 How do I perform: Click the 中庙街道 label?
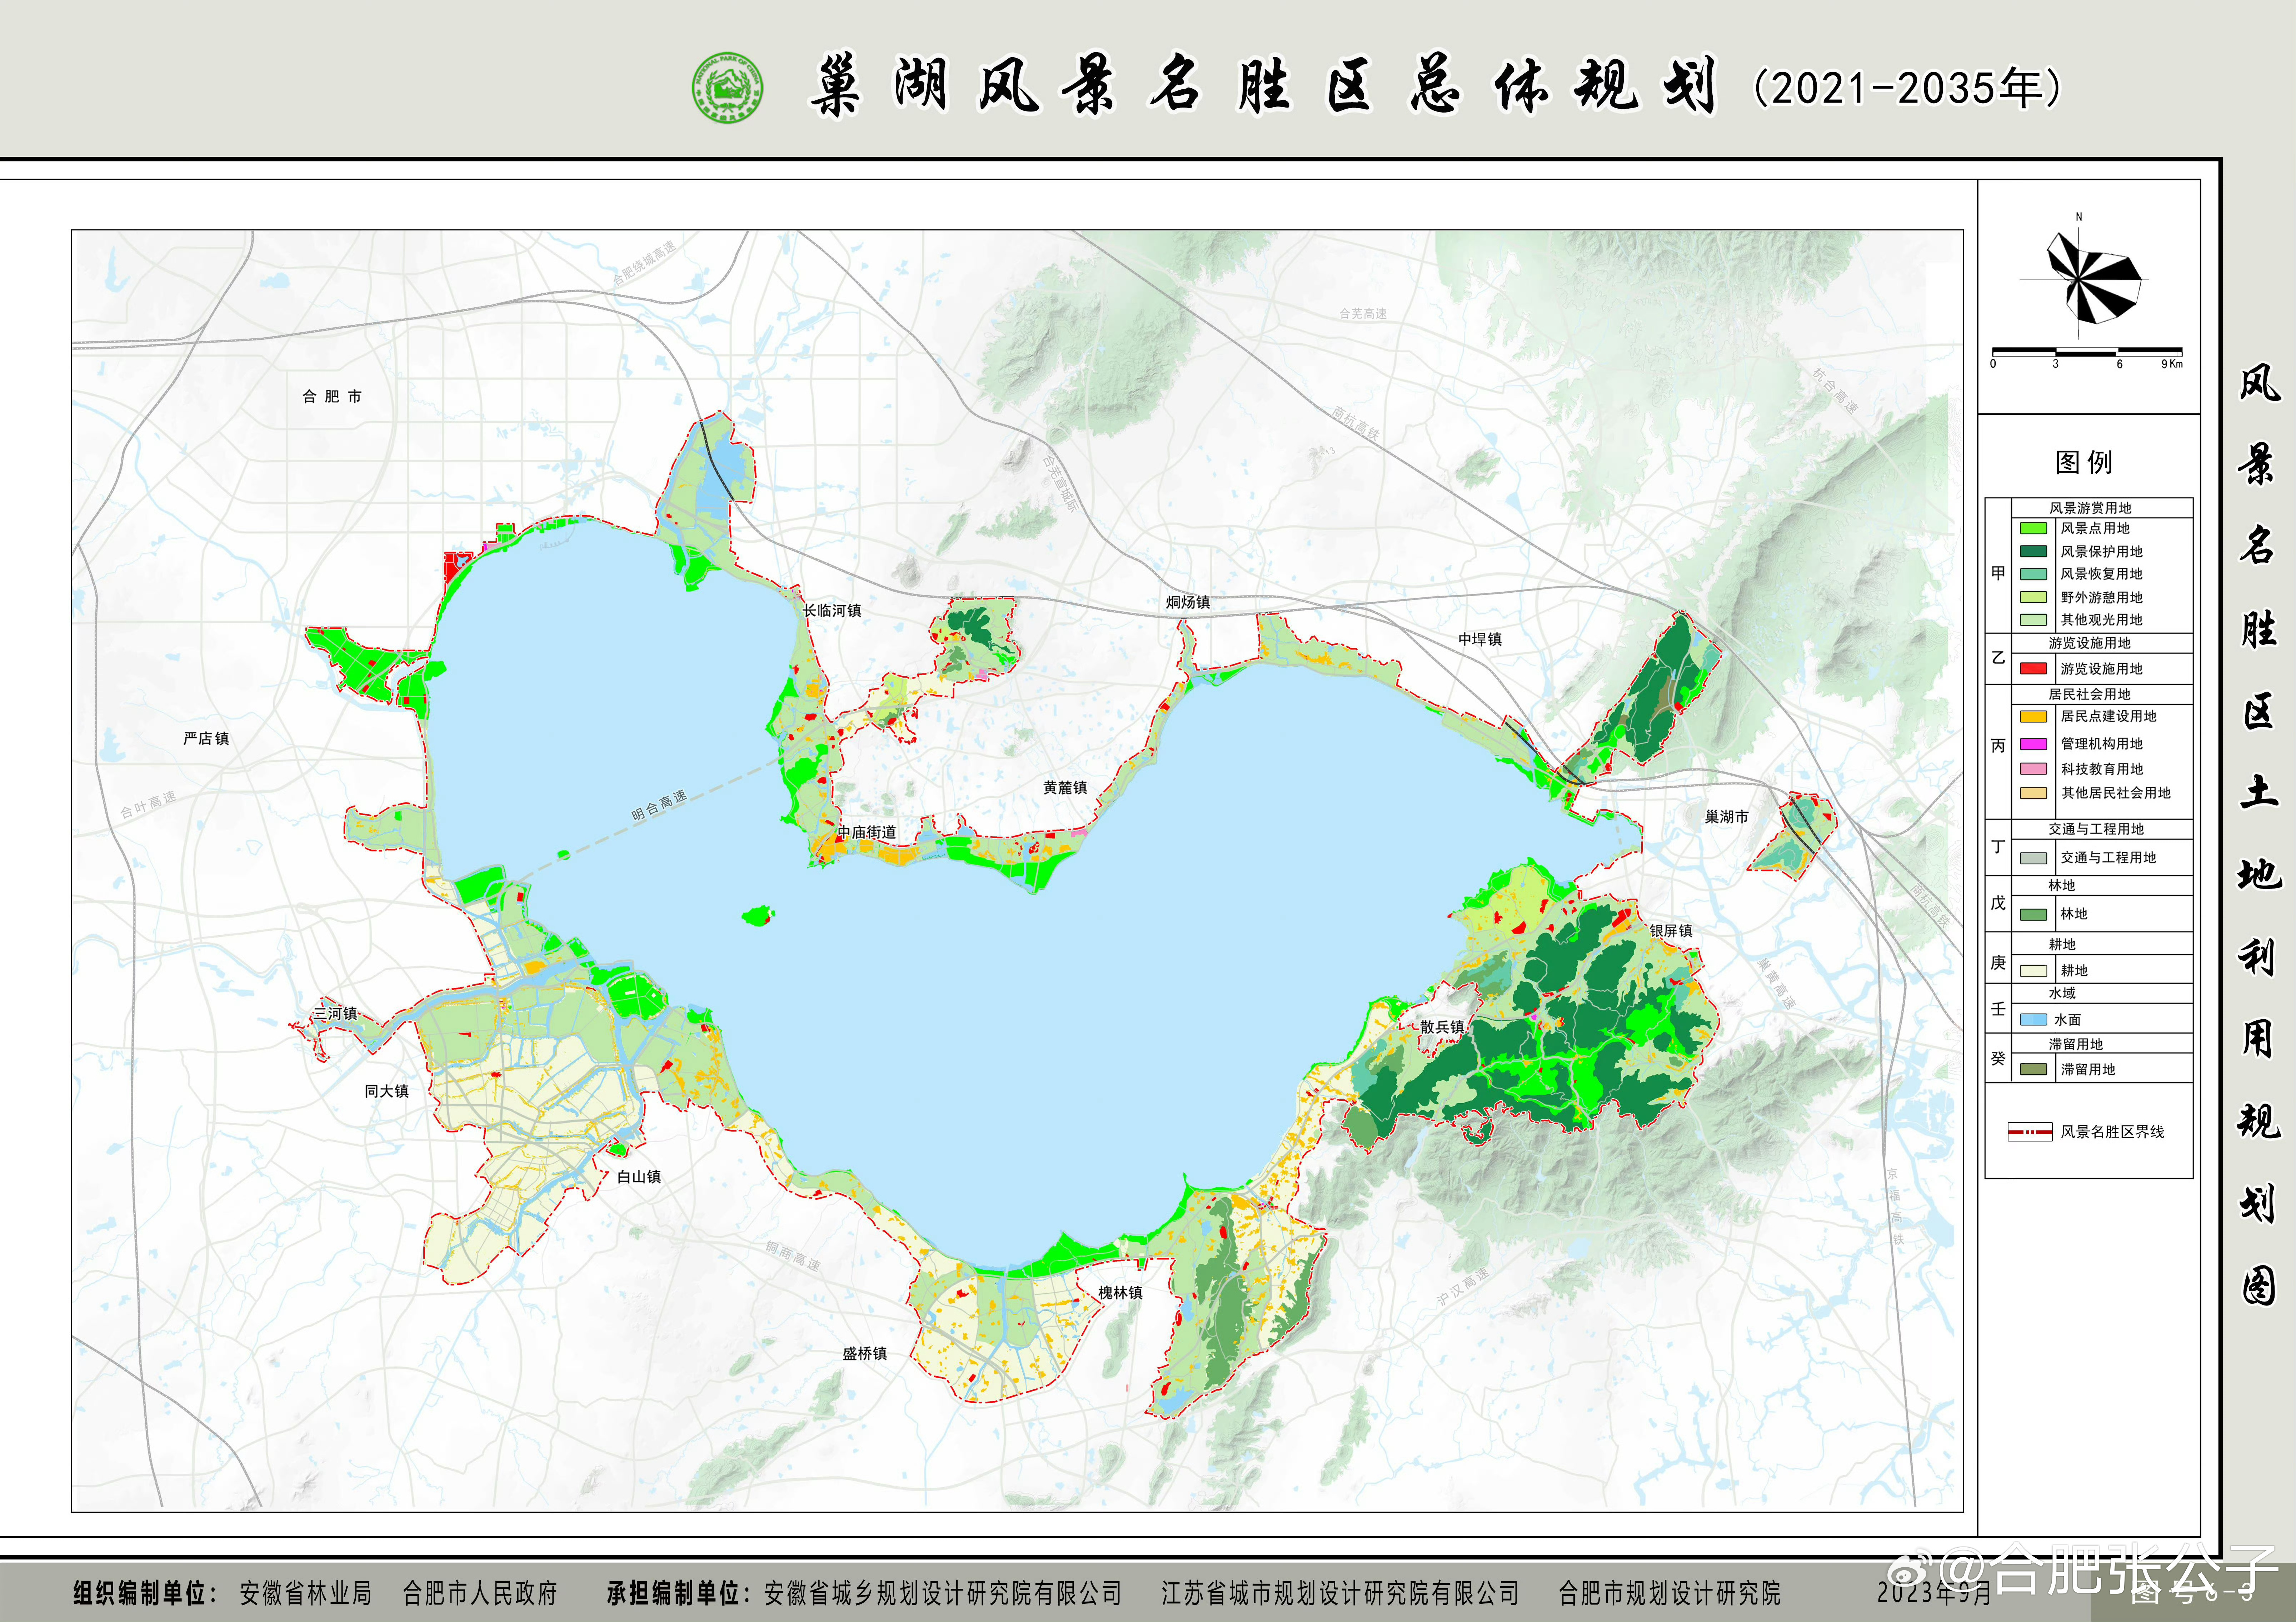[867, 832]
